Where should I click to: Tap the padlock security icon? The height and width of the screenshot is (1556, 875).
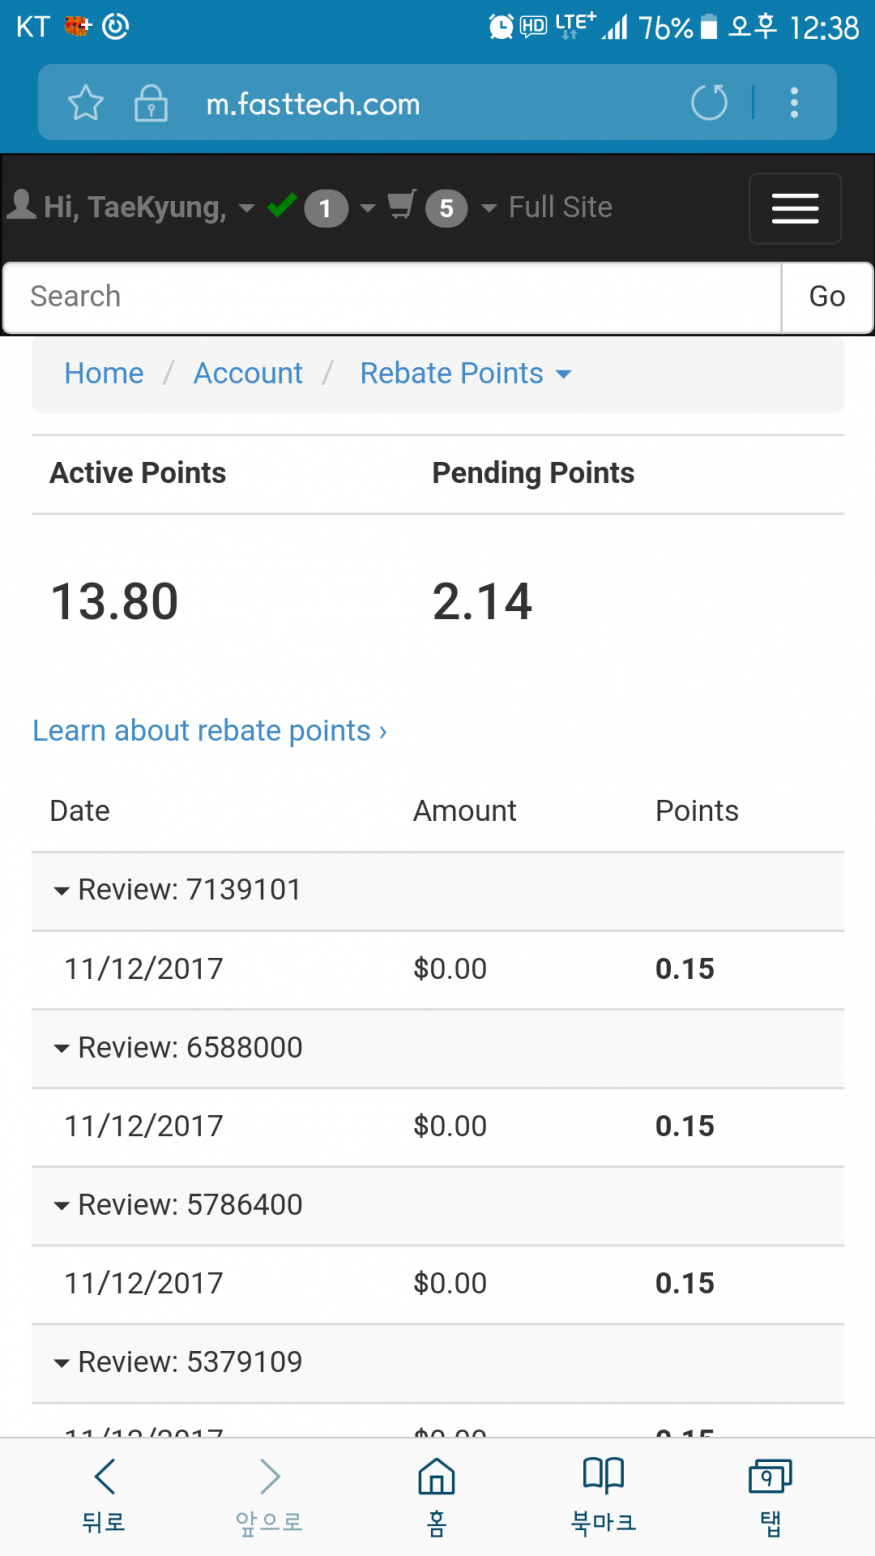point(151,103)
